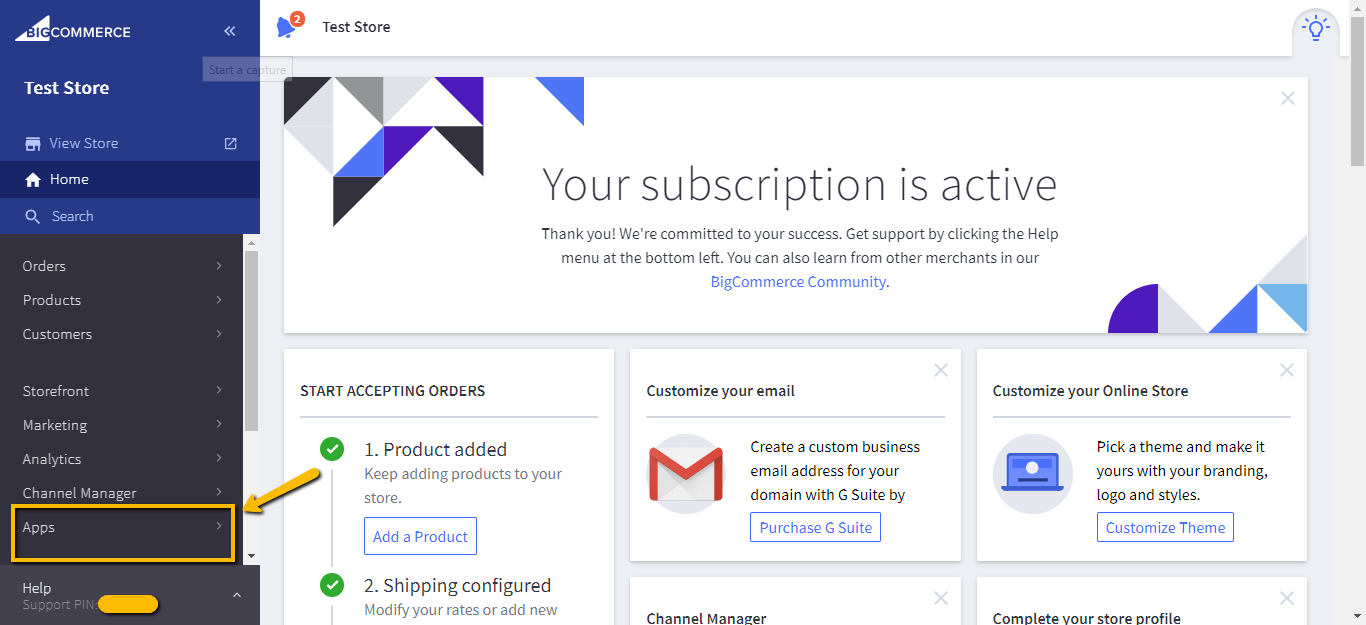The width and height of the screenshot is (1366, 625).
Task: Click the external link icon beside View Store
Action: click(x=231, y=143)
